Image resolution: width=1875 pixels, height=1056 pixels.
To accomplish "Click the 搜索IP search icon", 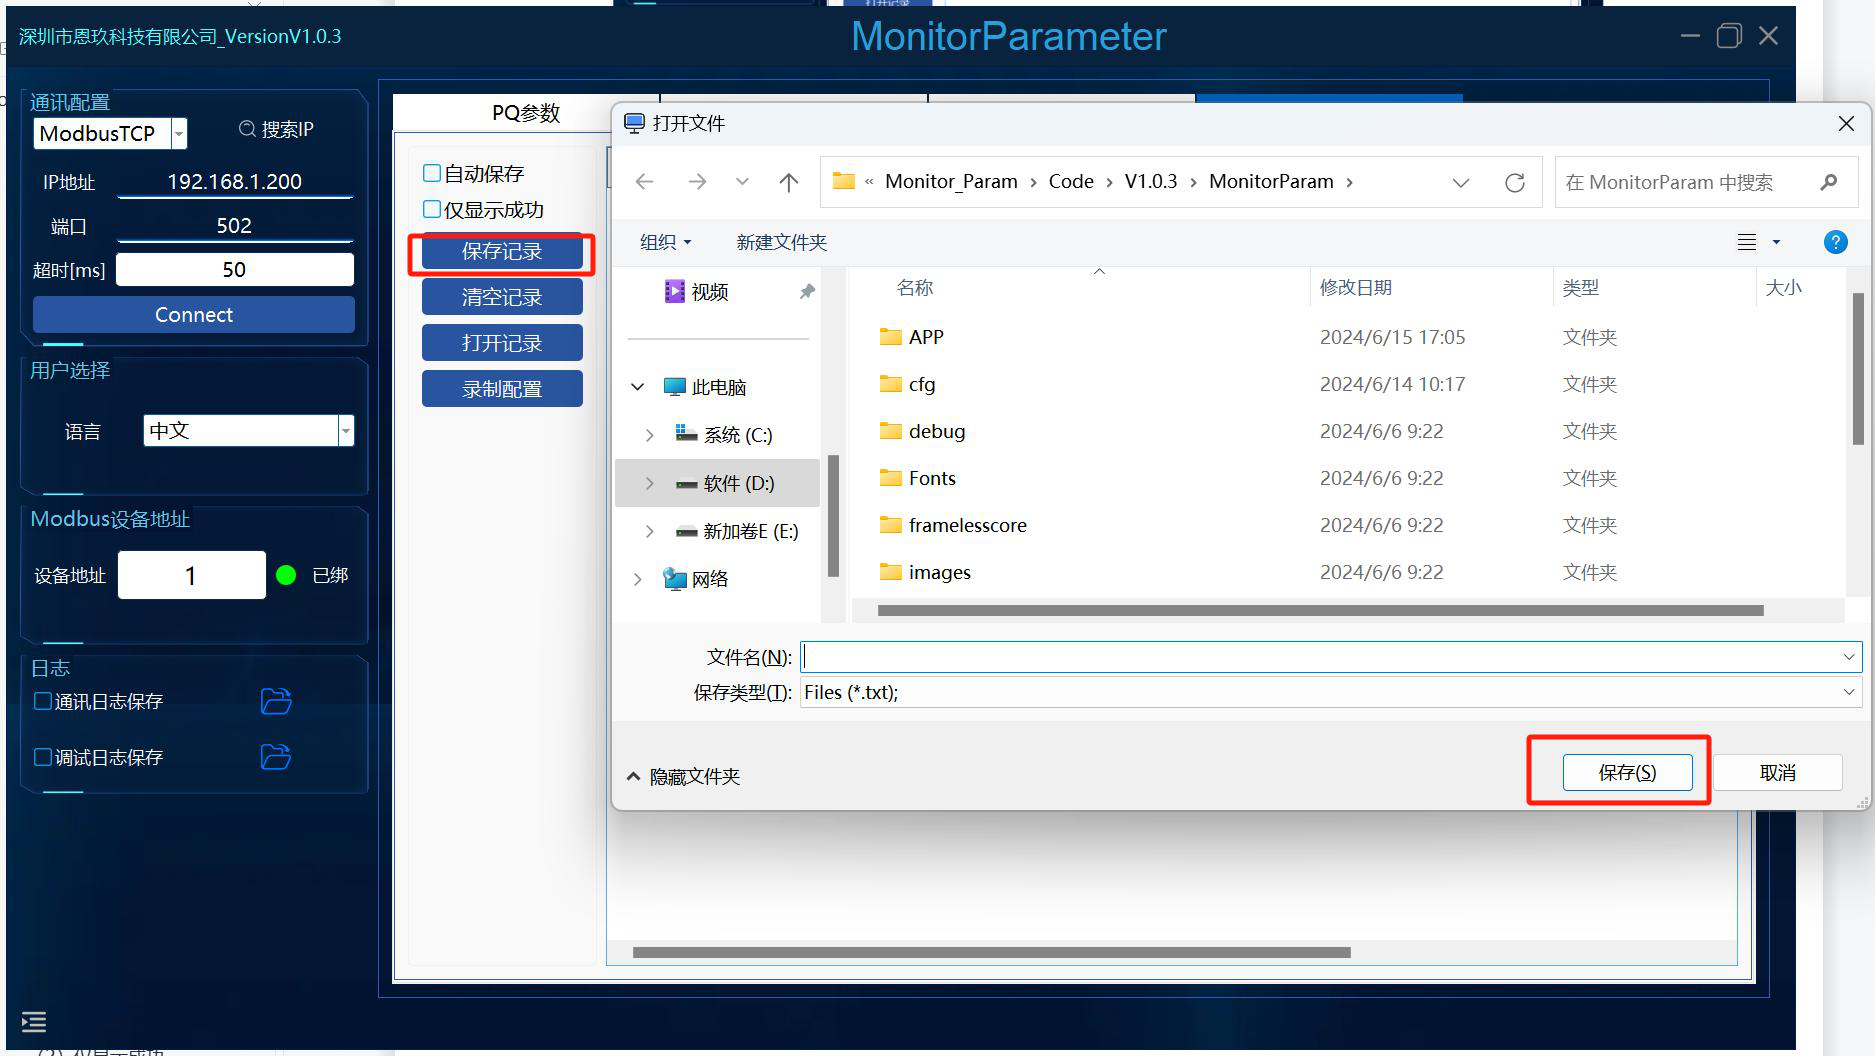I will (x=247, y=129).
